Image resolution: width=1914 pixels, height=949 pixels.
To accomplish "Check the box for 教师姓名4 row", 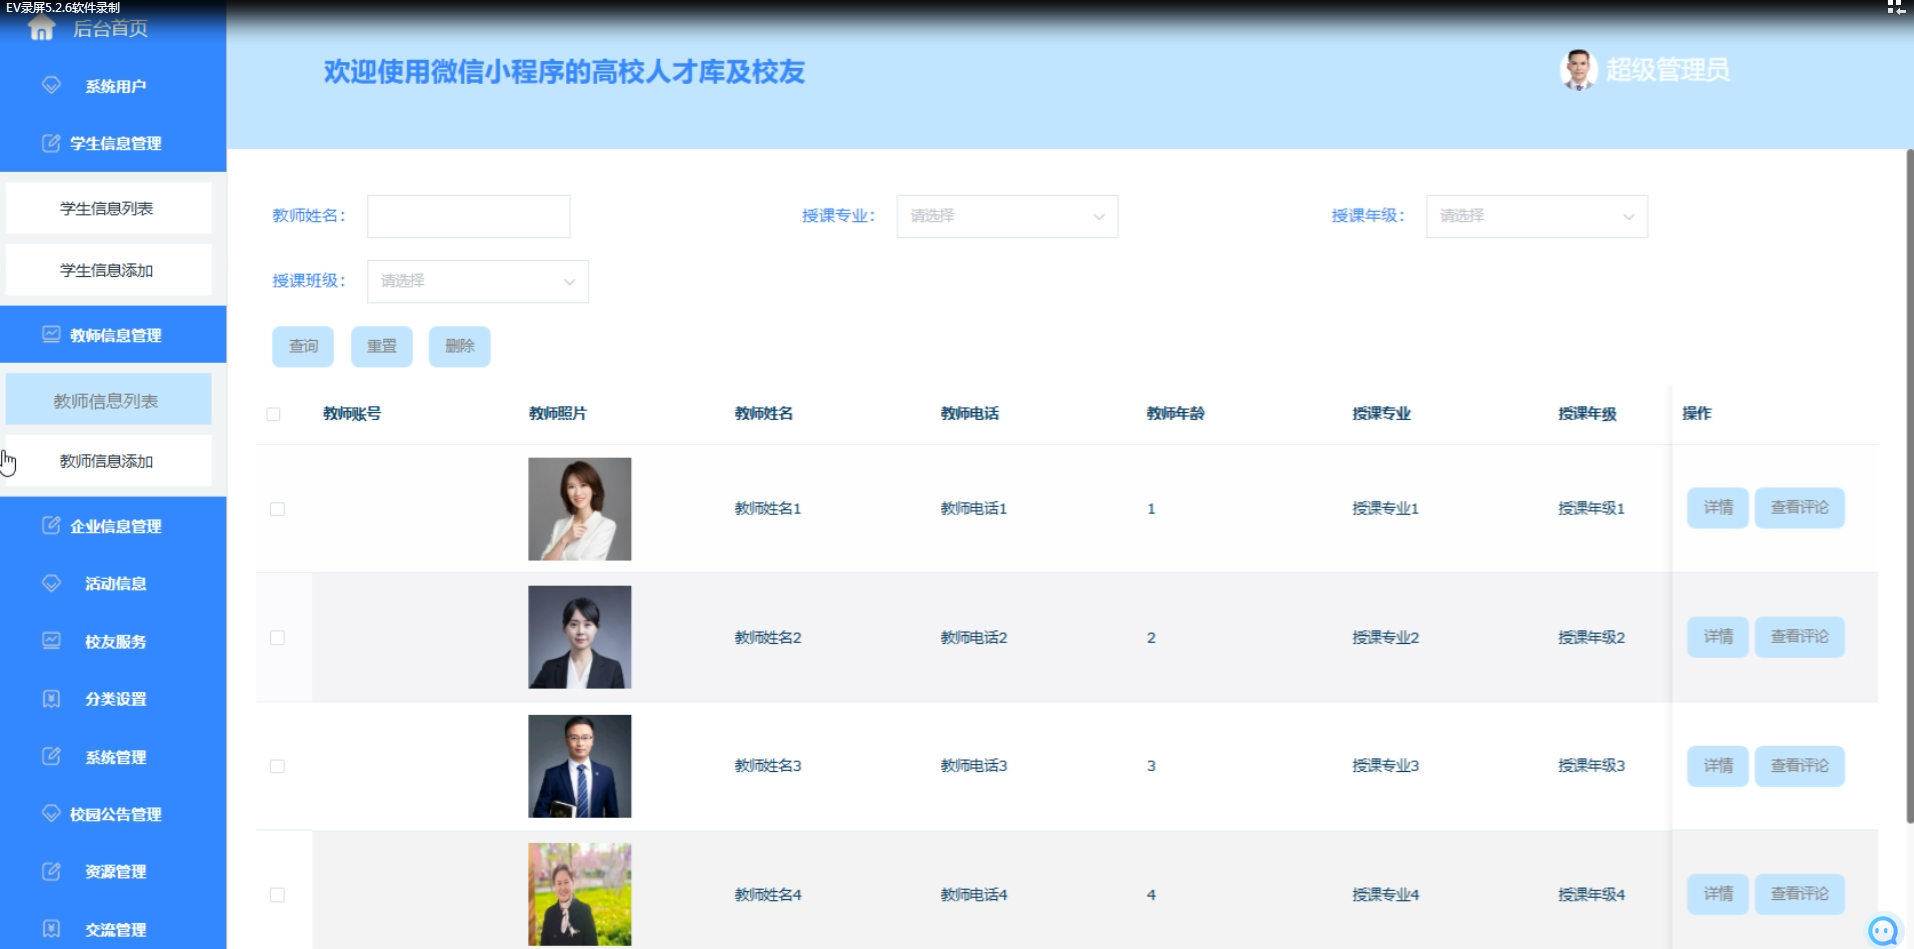I will (277, 895).
